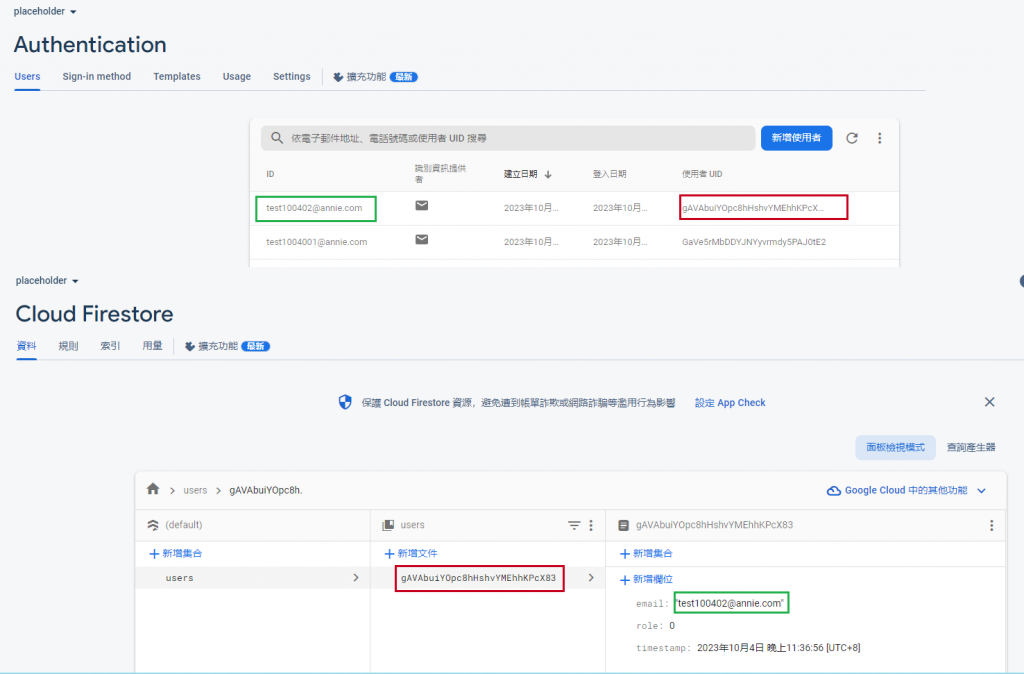This screenshot has height=674, width=1024.
Task: Open 擴充功能 tab in Authentication
Action: point(376,76)
